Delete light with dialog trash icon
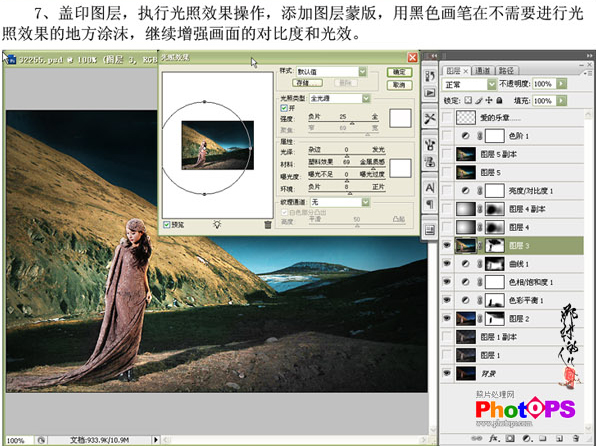The width and height of the screenshot is (596, 446). tap(268, 225)
